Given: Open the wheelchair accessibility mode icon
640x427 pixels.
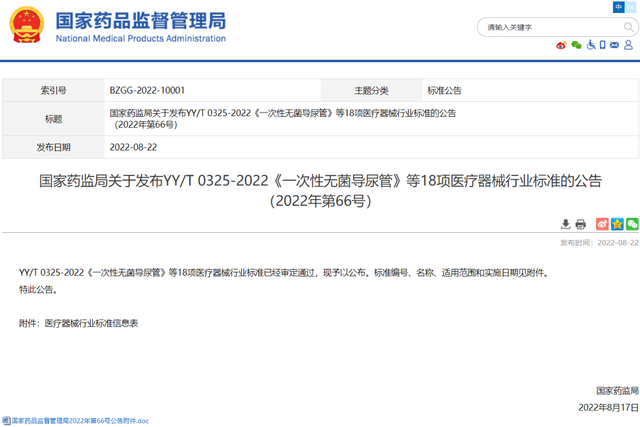Looking at the screenshot, I should [591, 45].
